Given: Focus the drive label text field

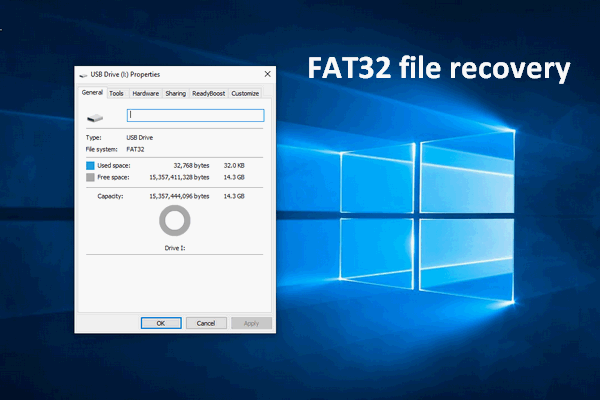Looking at the screenshot, I should click(196, 115).
